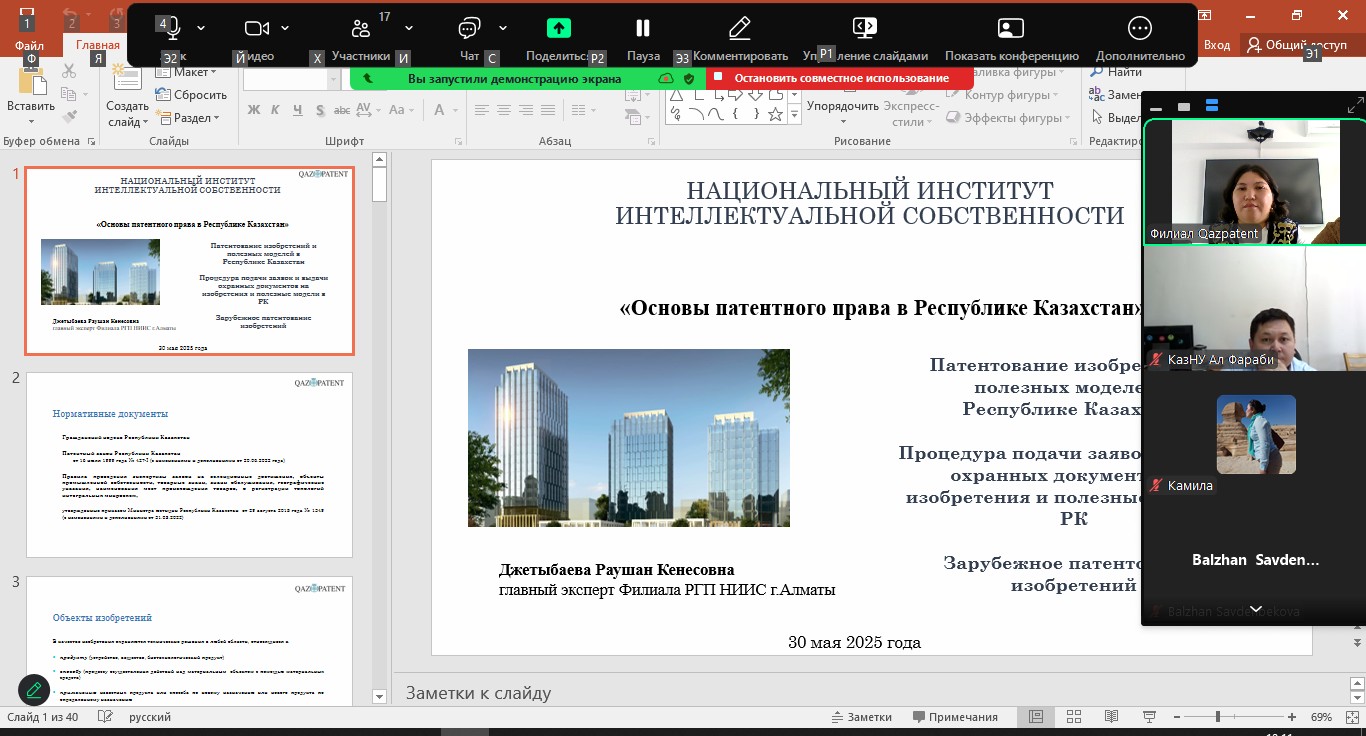The width and height of the screenshot is (1366, 736).
Task: Open the Участники participants panel
Action: (361, 29)
